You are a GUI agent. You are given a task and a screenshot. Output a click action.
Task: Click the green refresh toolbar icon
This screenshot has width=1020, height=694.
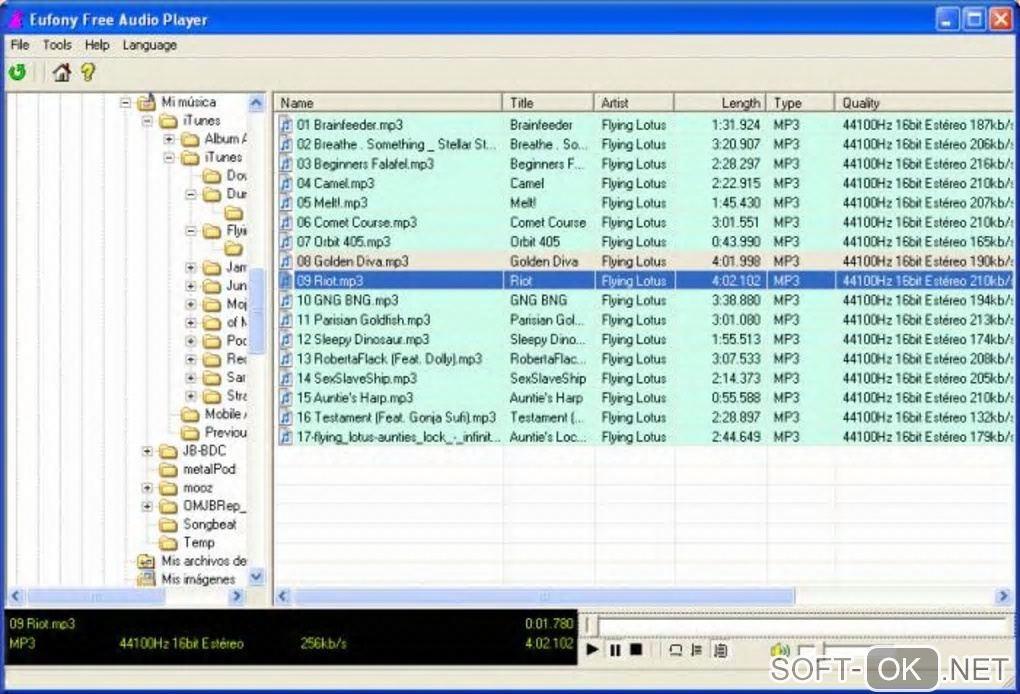tap(18, 72)
